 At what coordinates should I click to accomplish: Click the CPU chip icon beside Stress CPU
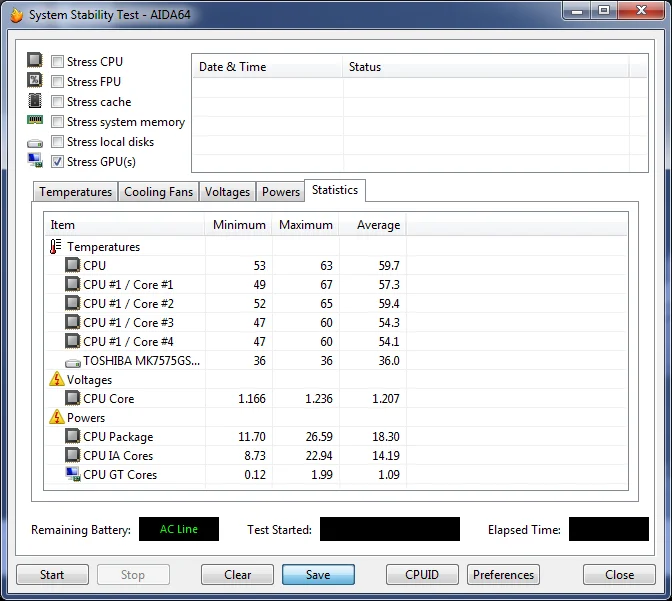(x=35, y=60)
